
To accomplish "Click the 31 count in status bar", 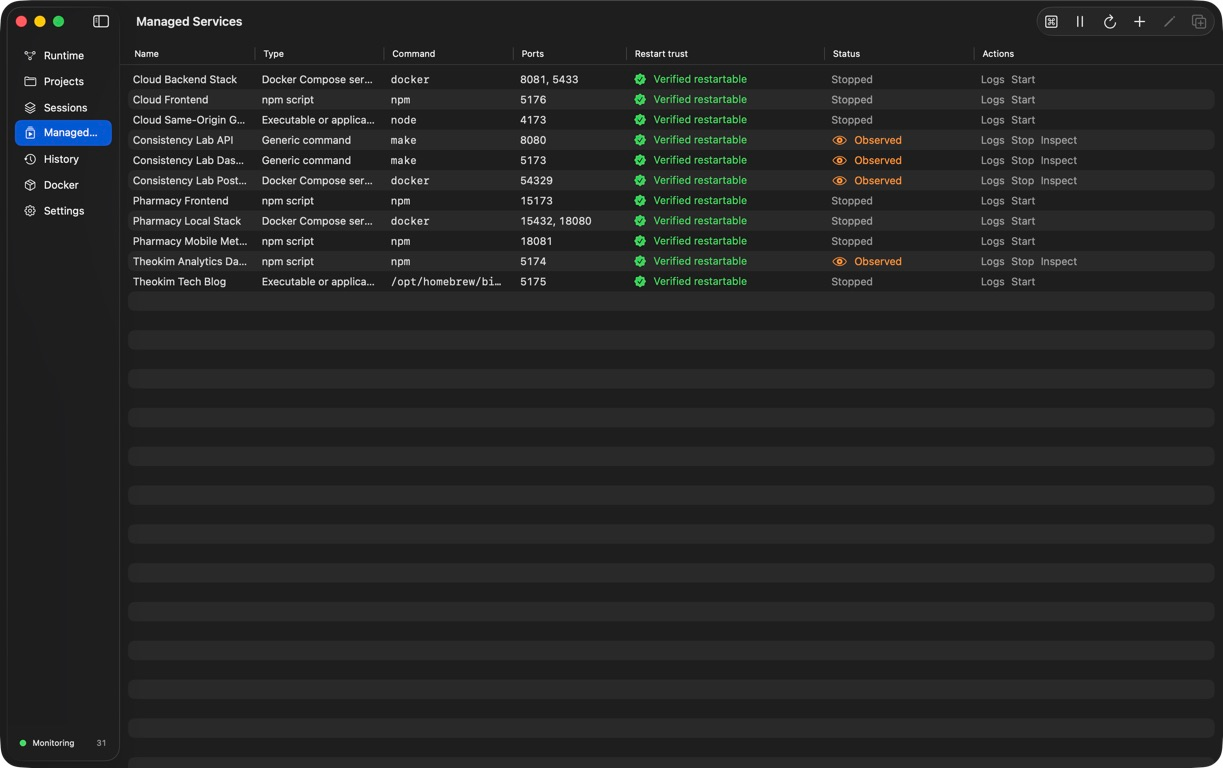I will [101, 743].
